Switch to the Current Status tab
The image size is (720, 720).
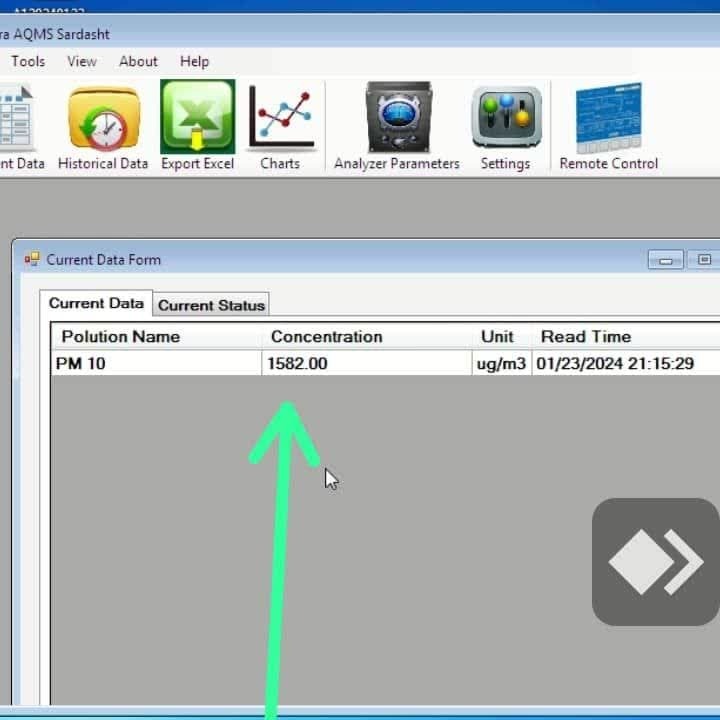coord(211,305)
